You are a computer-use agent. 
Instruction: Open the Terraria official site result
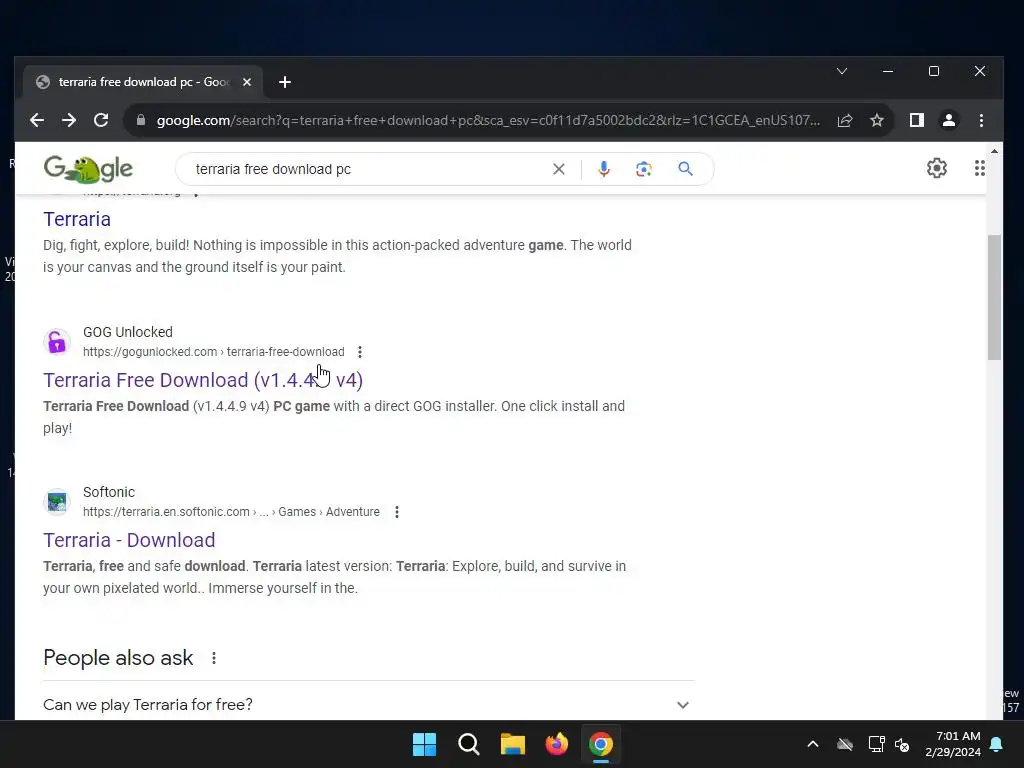pyautogui.click(x=77, y=219)
